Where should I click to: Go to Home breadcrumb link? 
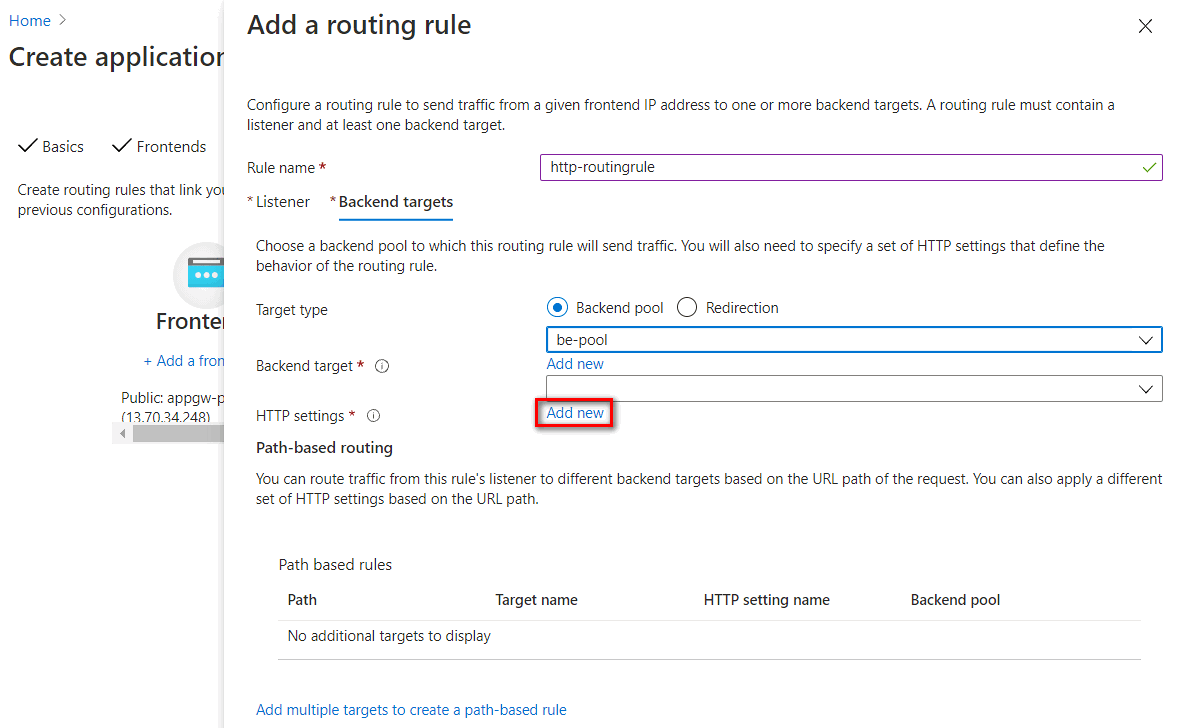click(x=30, y=20)
